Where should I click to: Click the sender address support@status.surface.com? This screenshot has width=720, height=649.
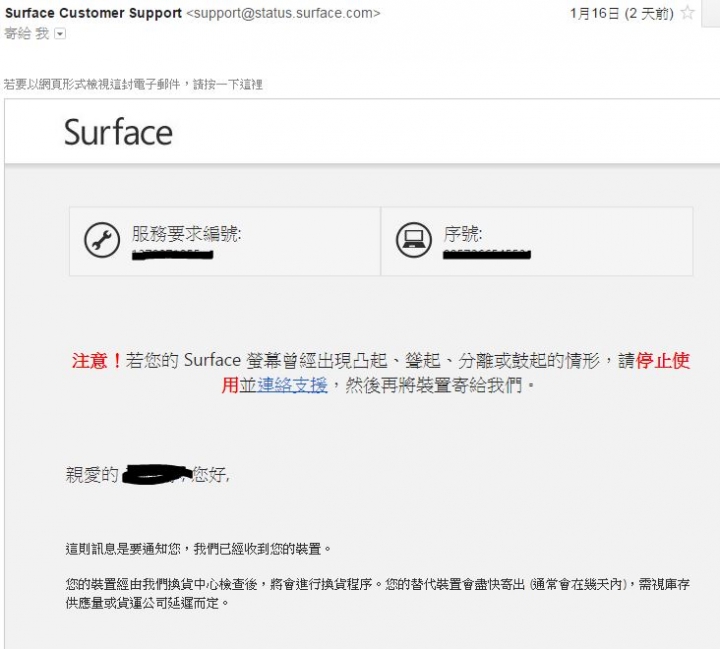[283, 13]
